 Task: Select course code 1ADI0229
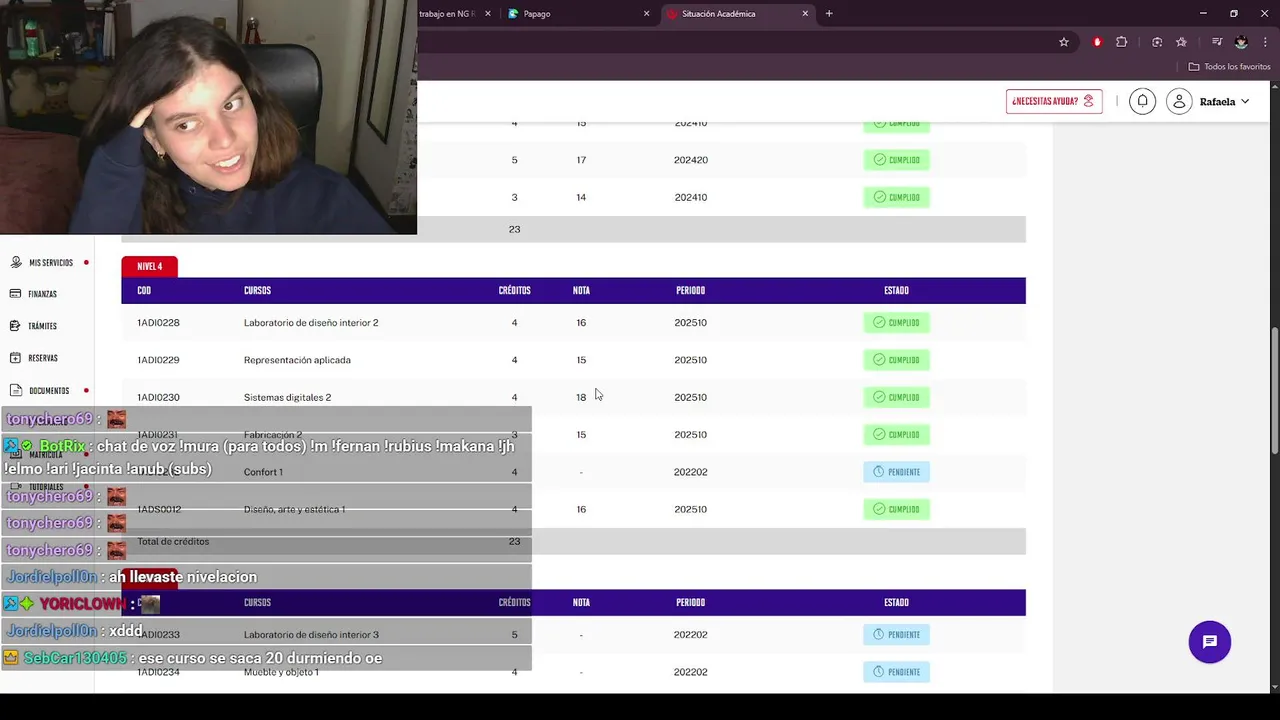click(158, 360)
